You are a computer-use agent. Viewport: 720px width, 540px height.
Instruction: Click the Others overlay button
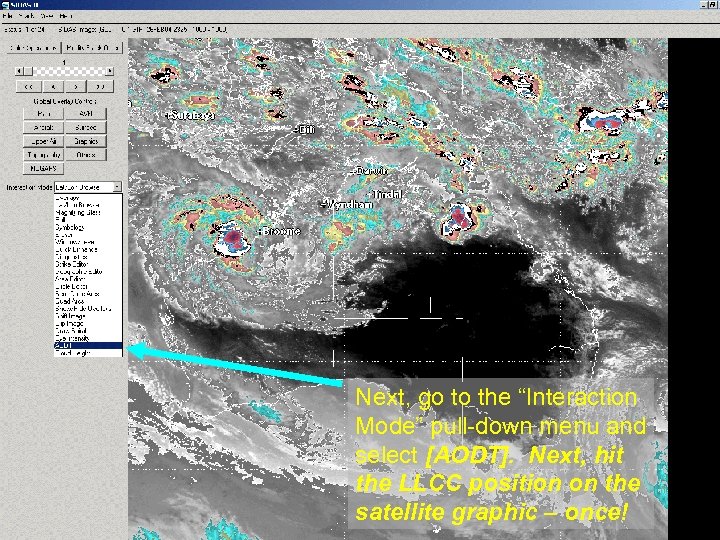point(86,155)
